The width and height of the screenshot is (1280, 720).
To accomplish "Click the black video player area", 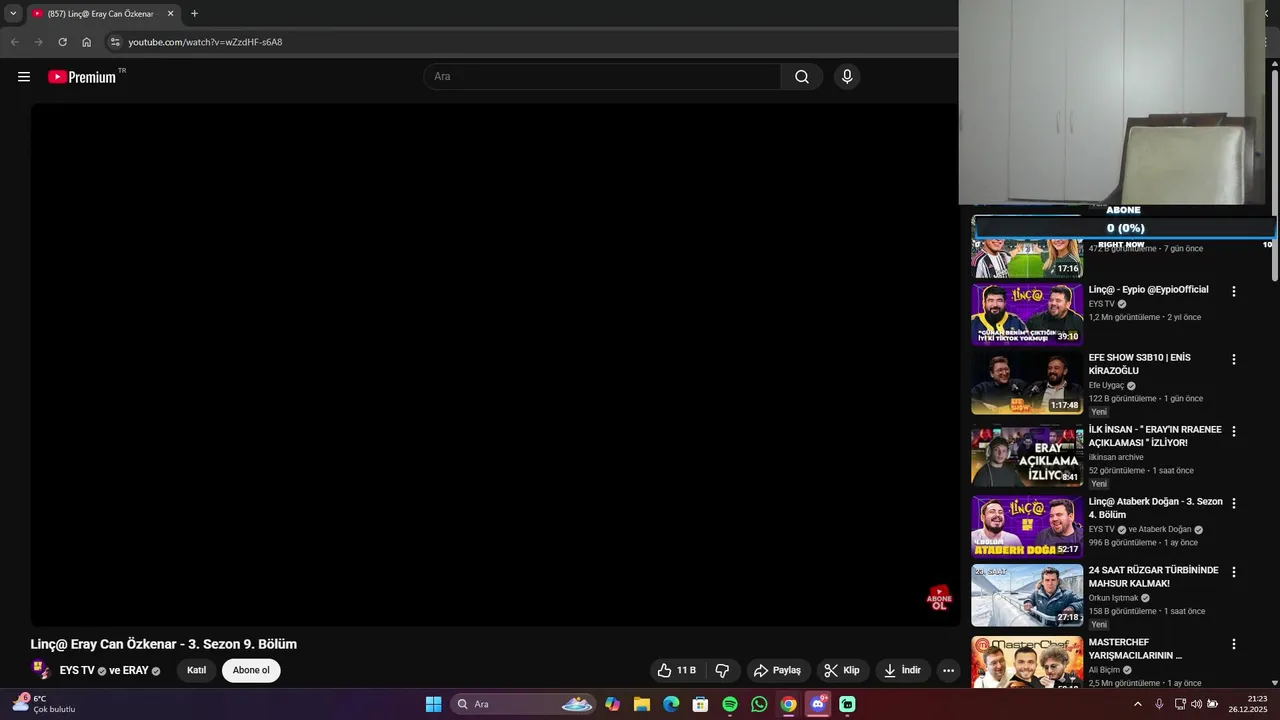I will 494,365.
